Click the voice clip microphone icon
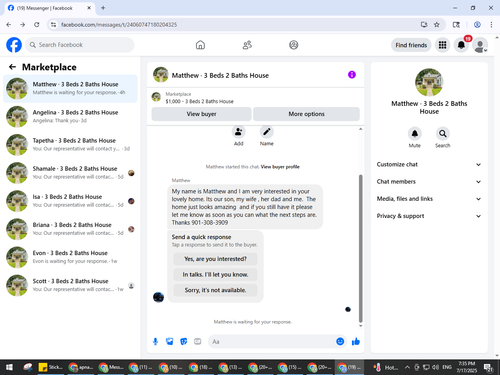The height and width of the screenshot is (375, 500). (155, 341)
